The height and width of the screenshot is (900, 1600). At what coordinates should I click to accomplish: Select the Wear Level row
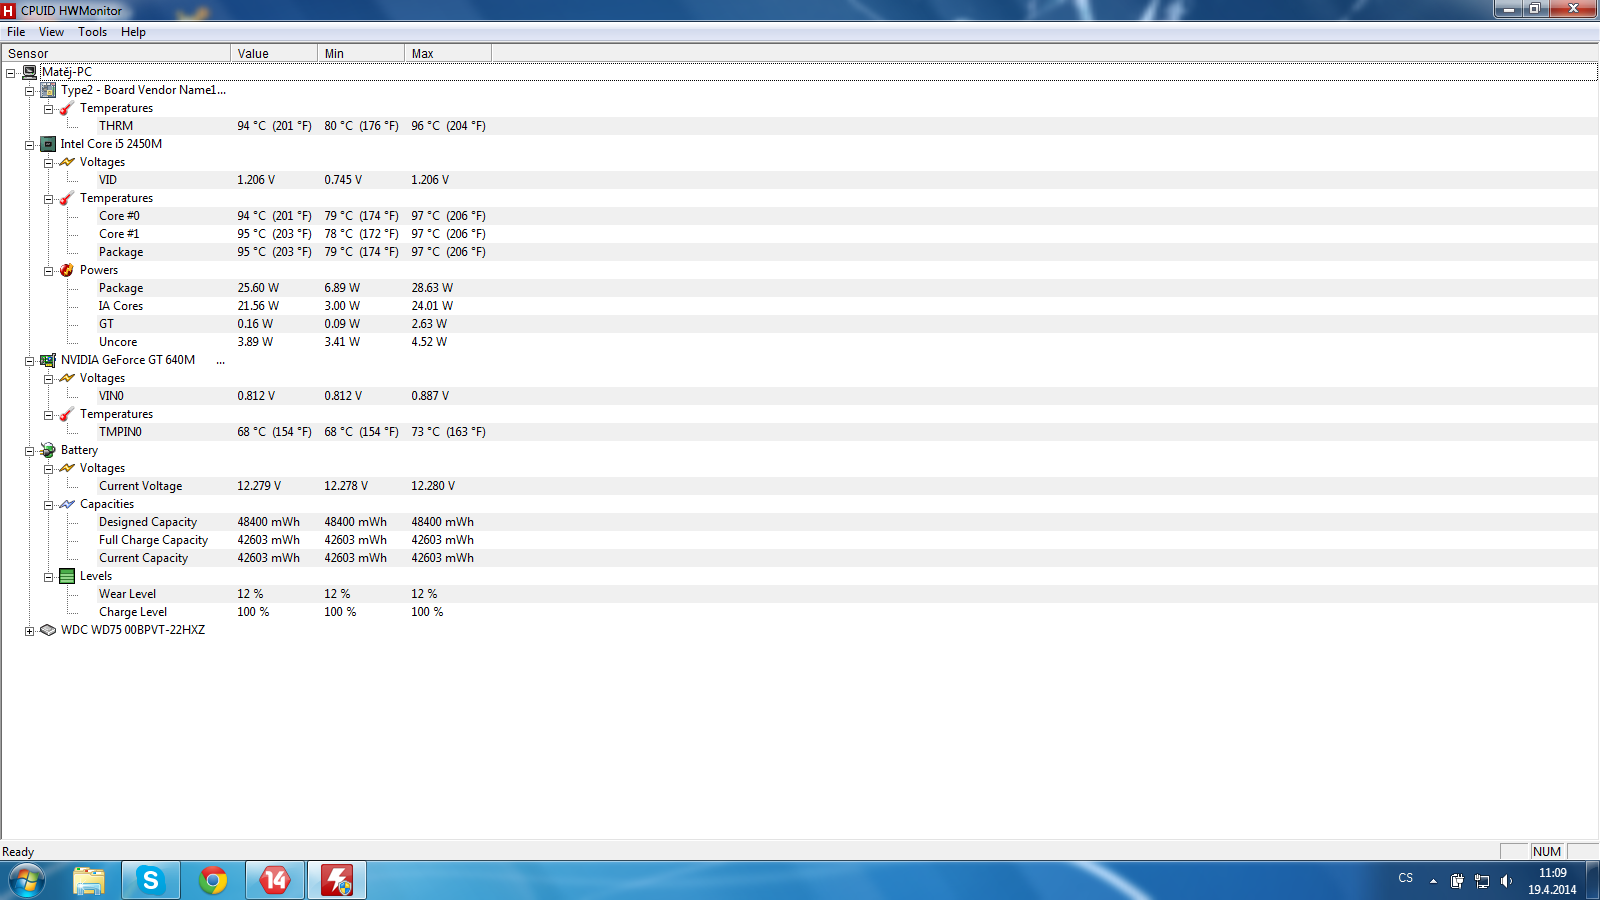pos(800,594)
